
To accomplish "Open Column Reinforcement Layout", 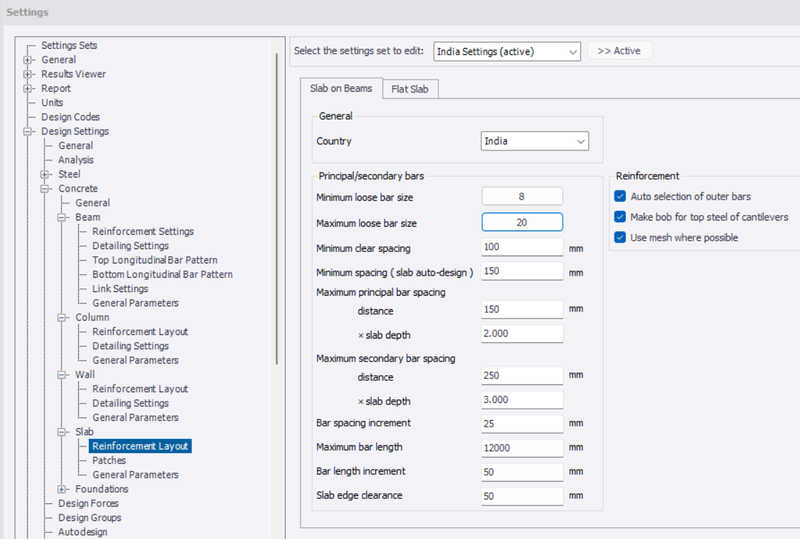I will tap(140, 331).
